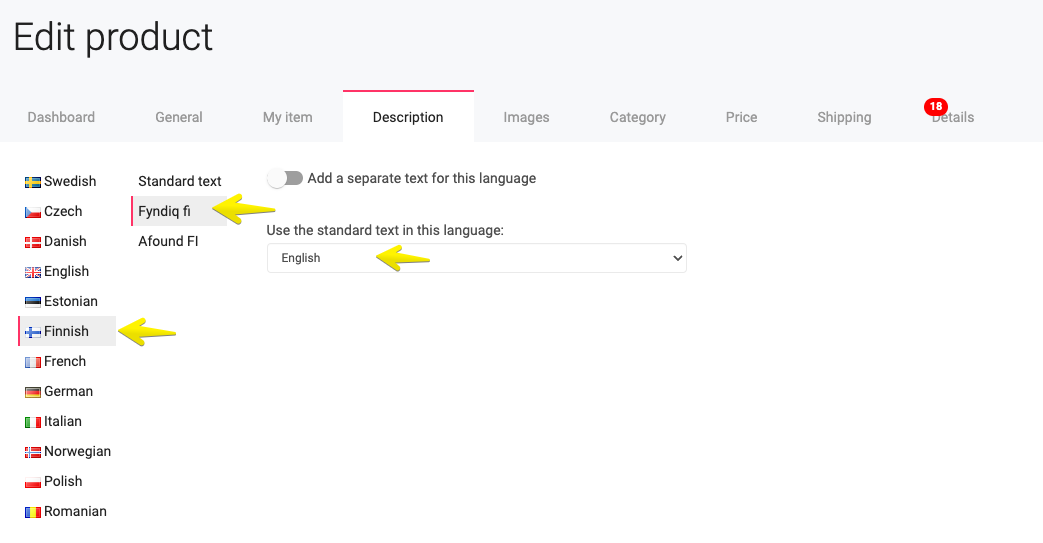Choose Polish language
This screenshot has width=1043, height=543.
click(63, 481)
